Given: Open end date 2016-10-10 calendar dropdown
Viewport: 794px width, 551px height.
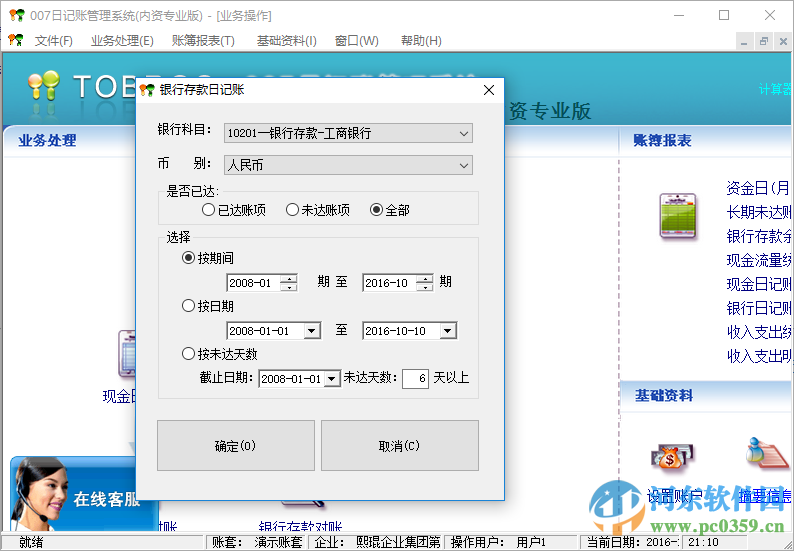Looking at the screenshot, I should point(448,331).
